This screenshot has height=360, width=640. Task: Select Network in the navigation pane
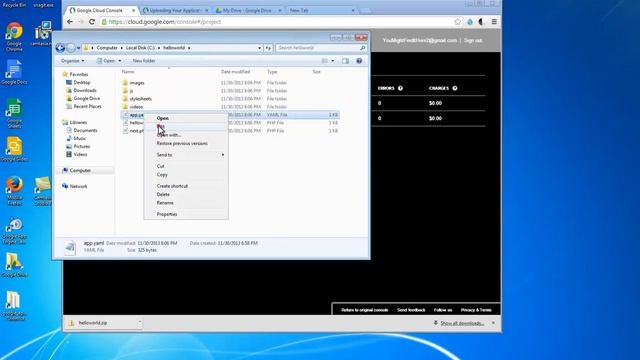pyautogui.click(x=78, y=187)
